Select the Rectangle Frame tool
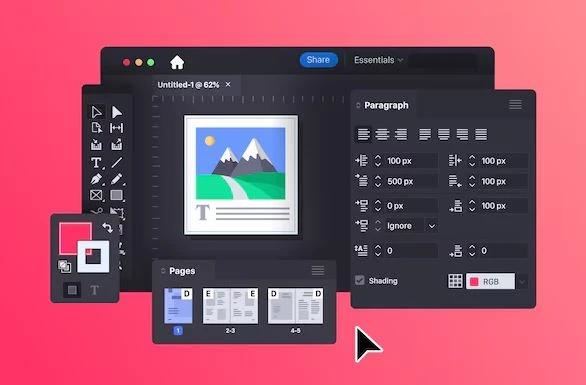Viewport: 586px width, 385px height. 96,195
